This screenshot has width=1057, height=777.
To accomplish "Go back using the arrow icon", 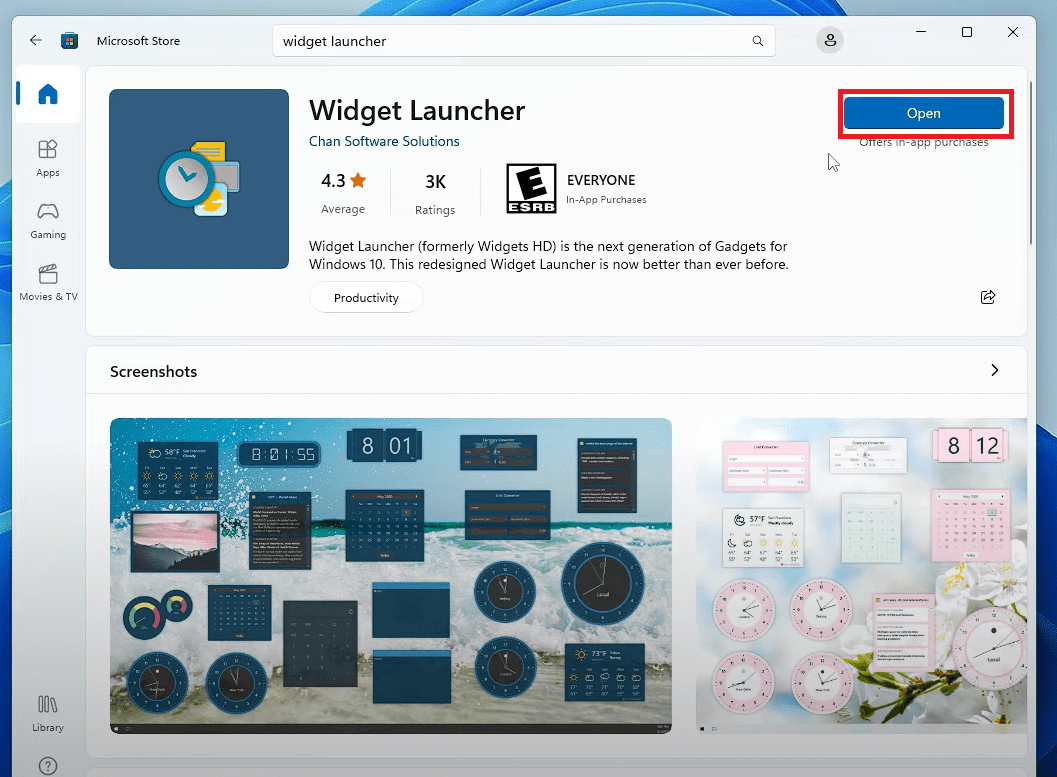I will [x=35, y=40].
